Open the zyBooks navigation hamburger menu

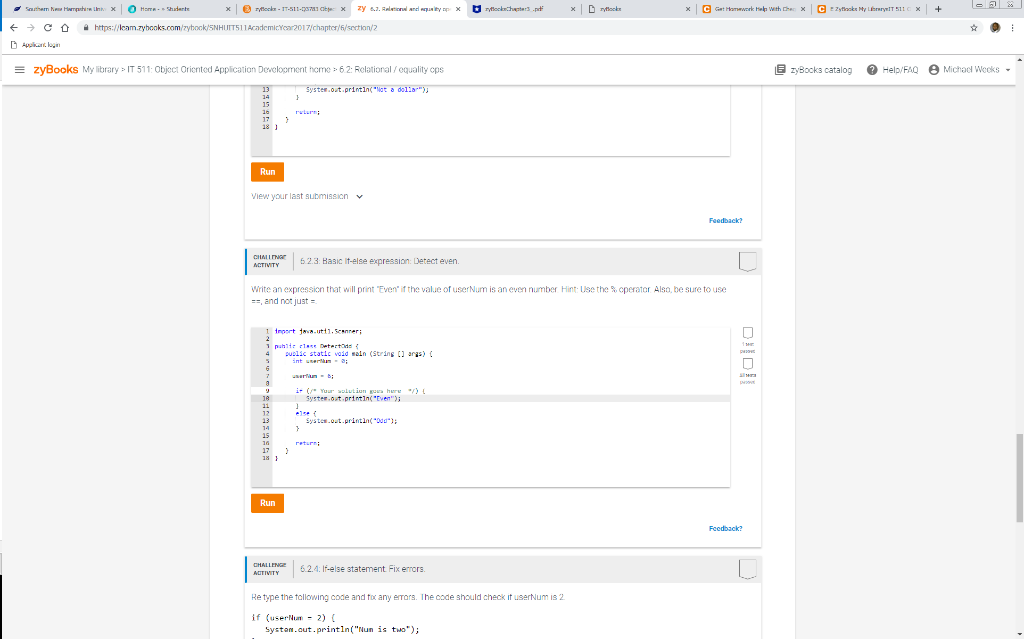pyautogui.click(x=18, y=71)
